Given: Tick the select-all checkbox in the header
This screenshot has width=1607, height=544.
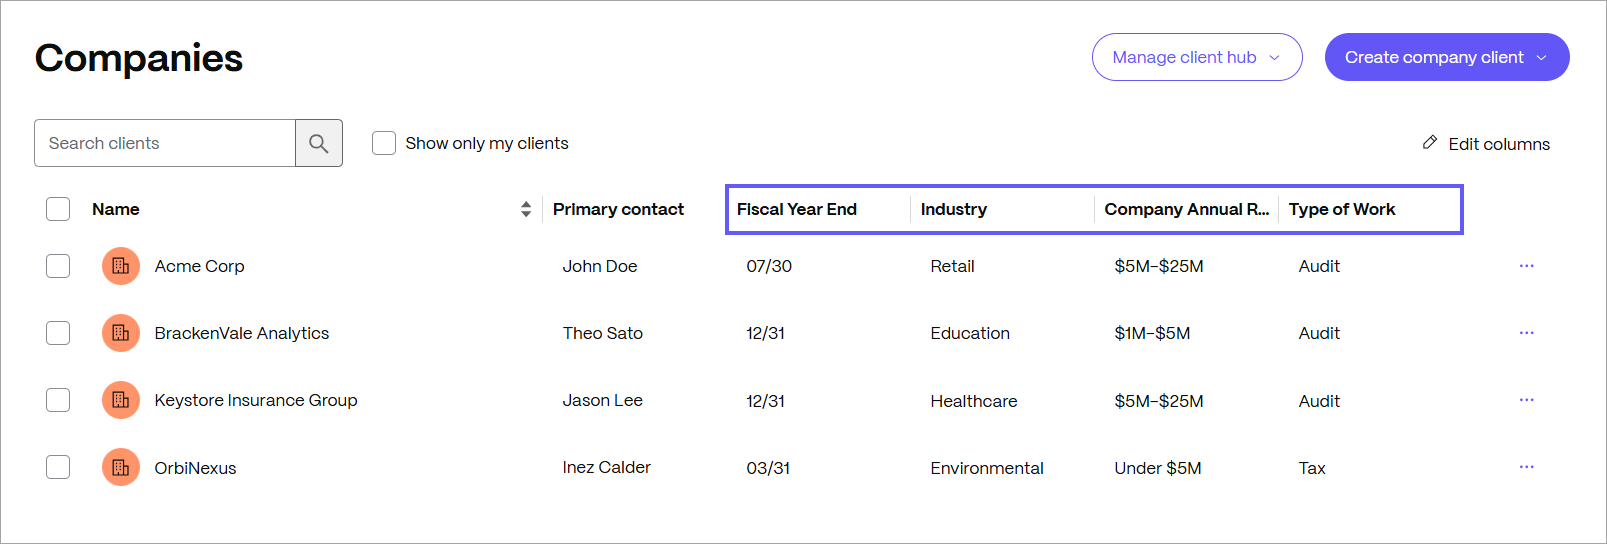Looking at the screenshot, I should point(58,209).
